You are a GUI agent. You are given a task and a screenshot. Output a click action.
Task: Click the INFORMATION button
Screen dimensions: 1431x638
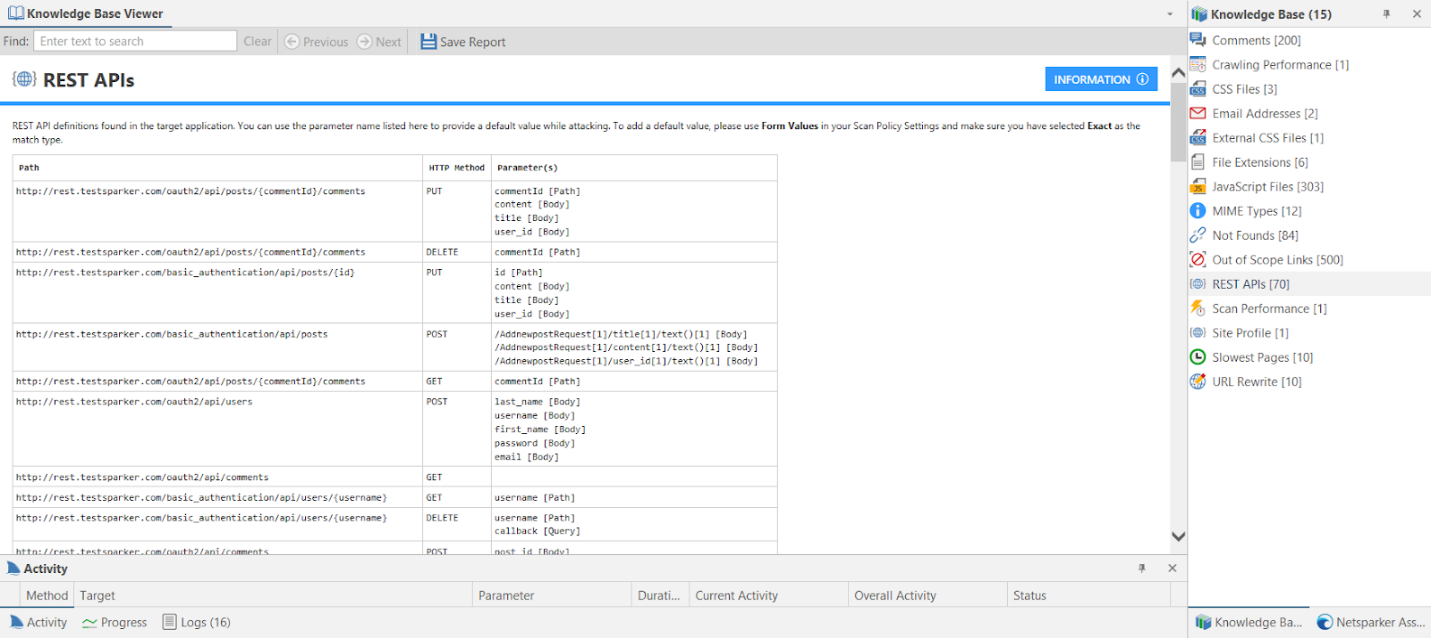1101,79
